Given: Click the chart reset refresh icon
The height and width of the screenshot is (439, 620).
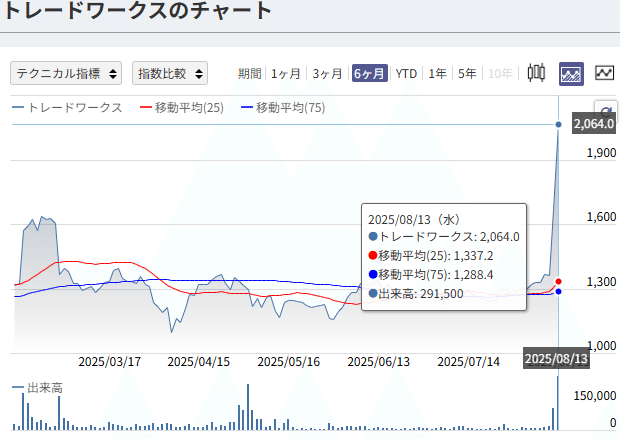Looking at the screenshot, I should click(x=607, y=112).
